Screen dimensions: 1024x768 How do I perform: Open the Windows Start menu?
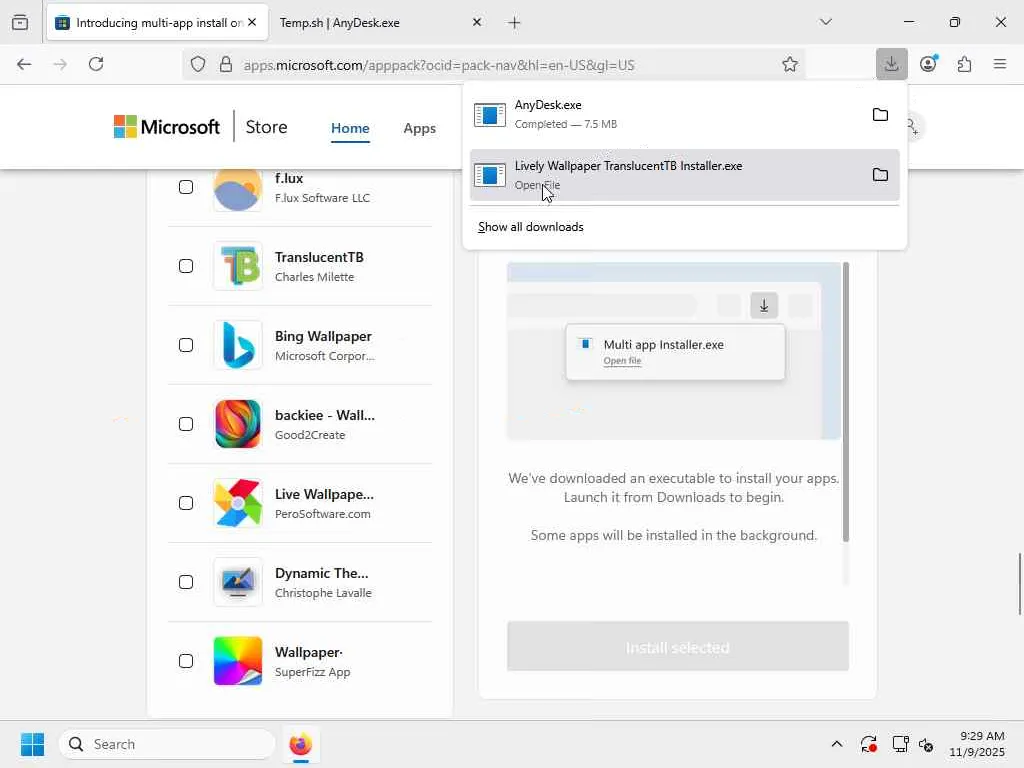(32, 744)
